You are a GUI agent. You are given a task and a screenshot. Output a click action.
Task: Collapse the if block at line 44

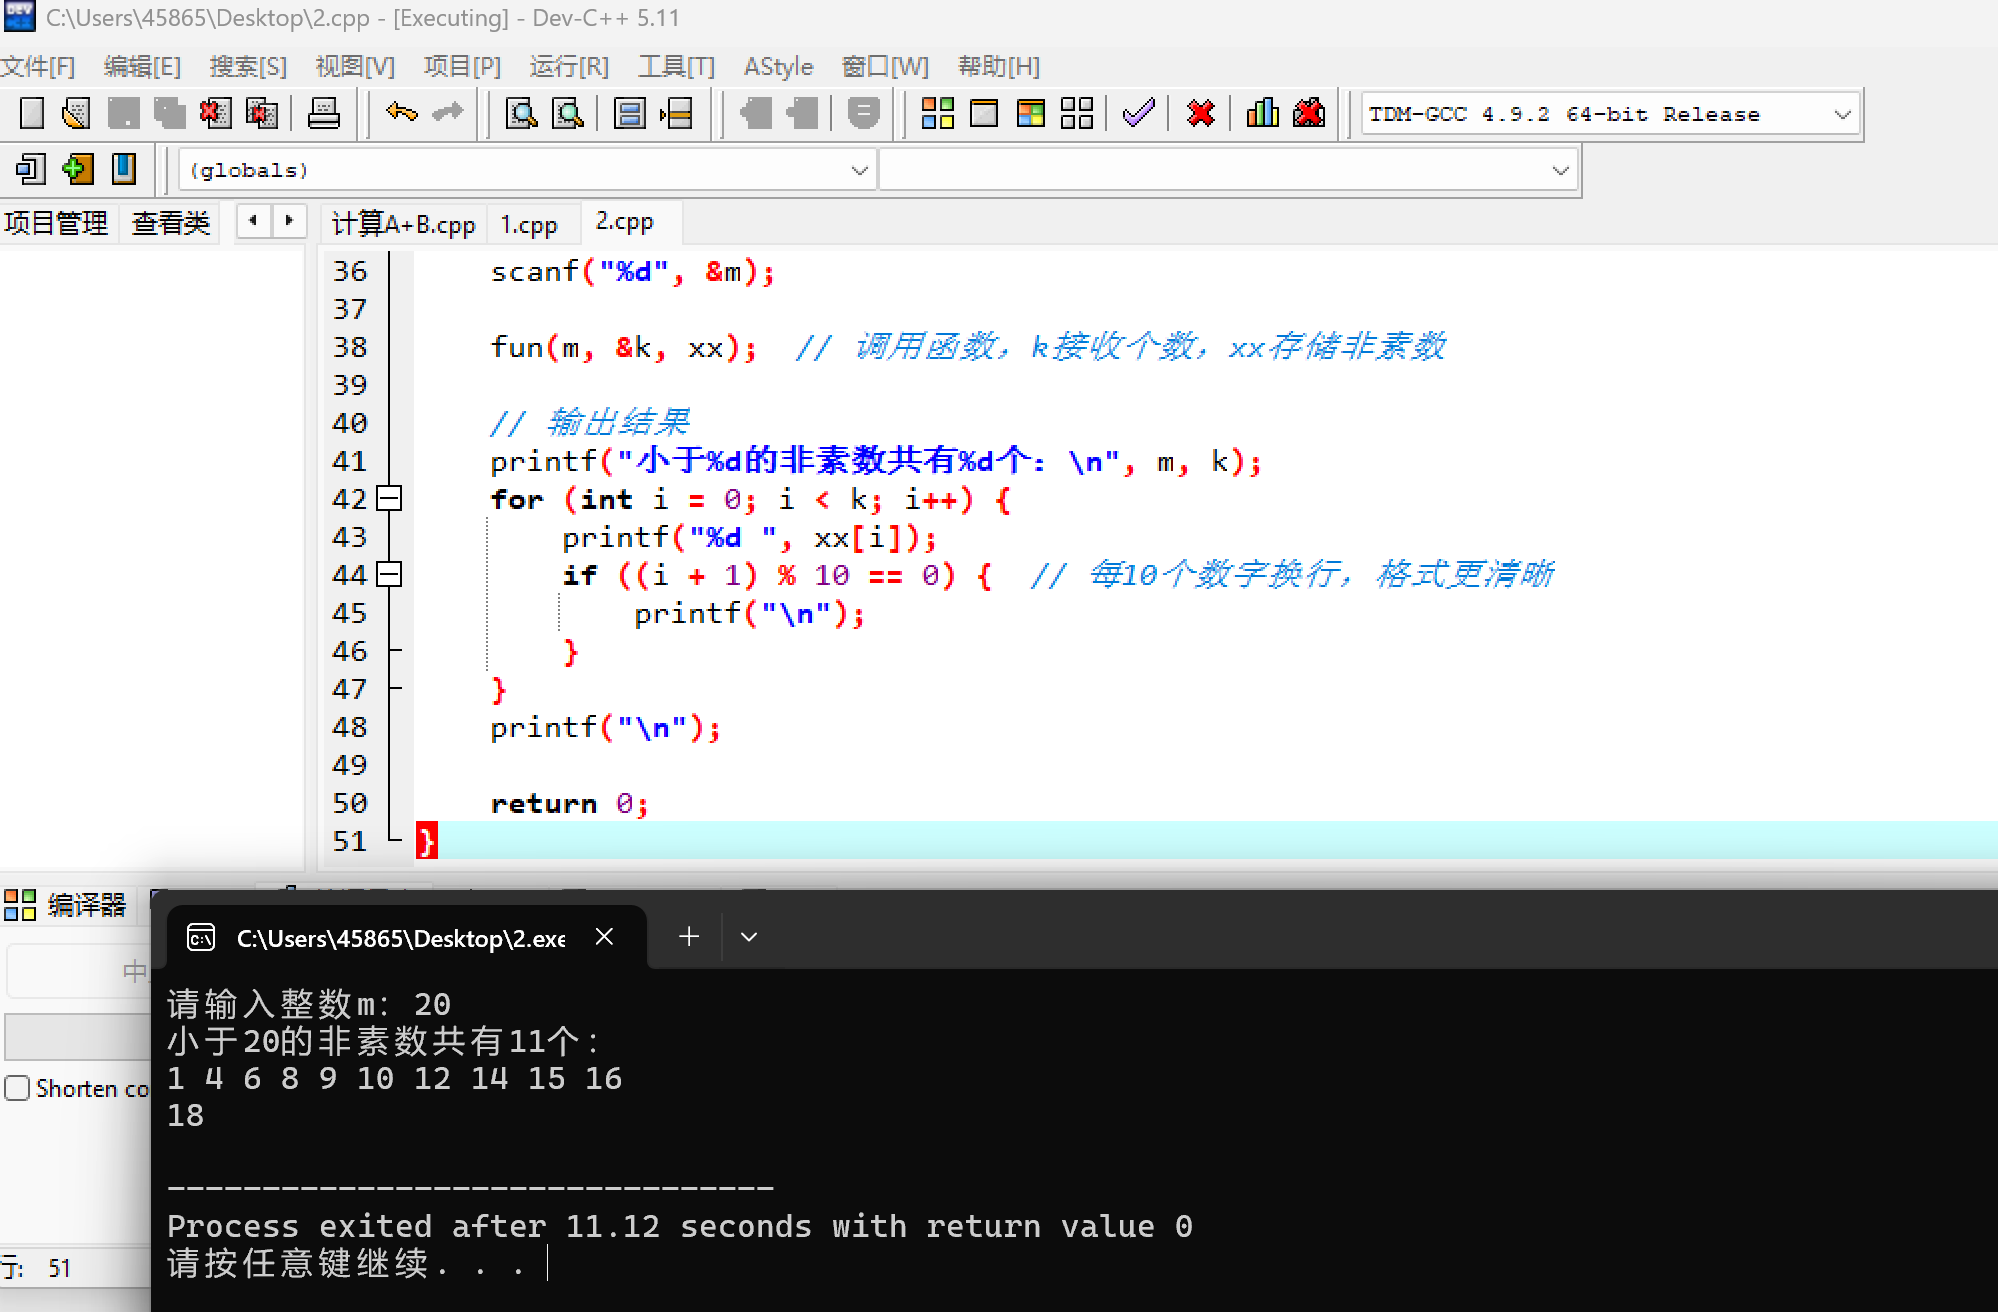click(x=389, y=574)
